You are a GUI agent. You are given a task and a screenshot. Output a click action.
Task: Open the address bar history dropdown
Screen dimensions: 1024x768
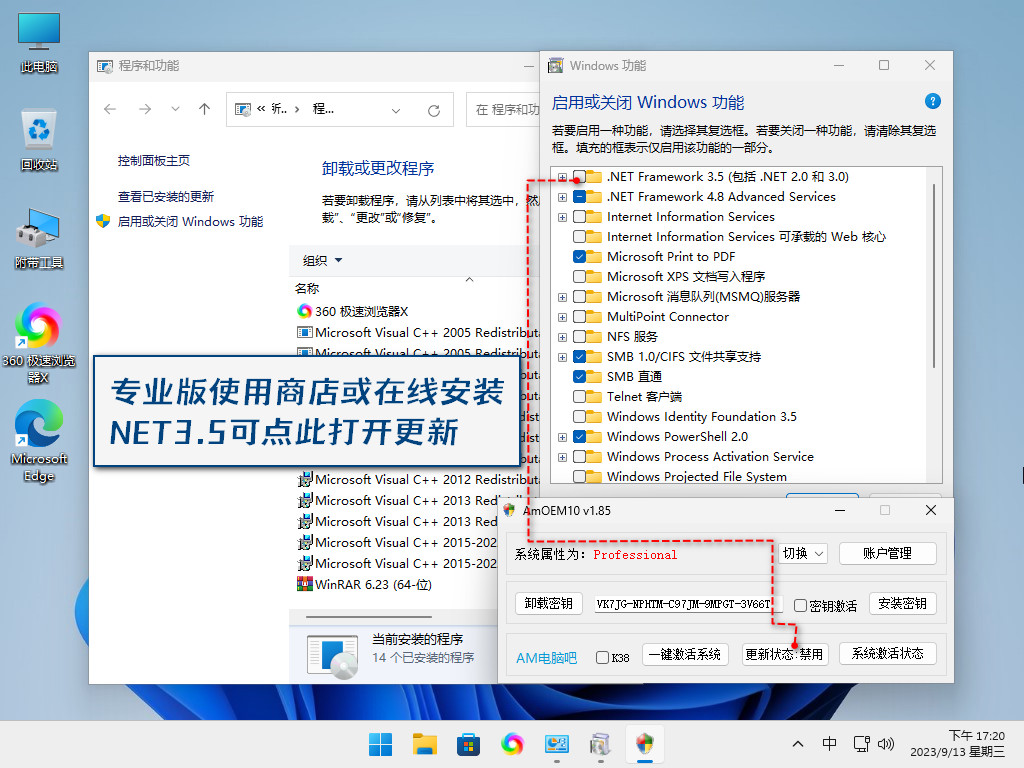coord(396,110)
